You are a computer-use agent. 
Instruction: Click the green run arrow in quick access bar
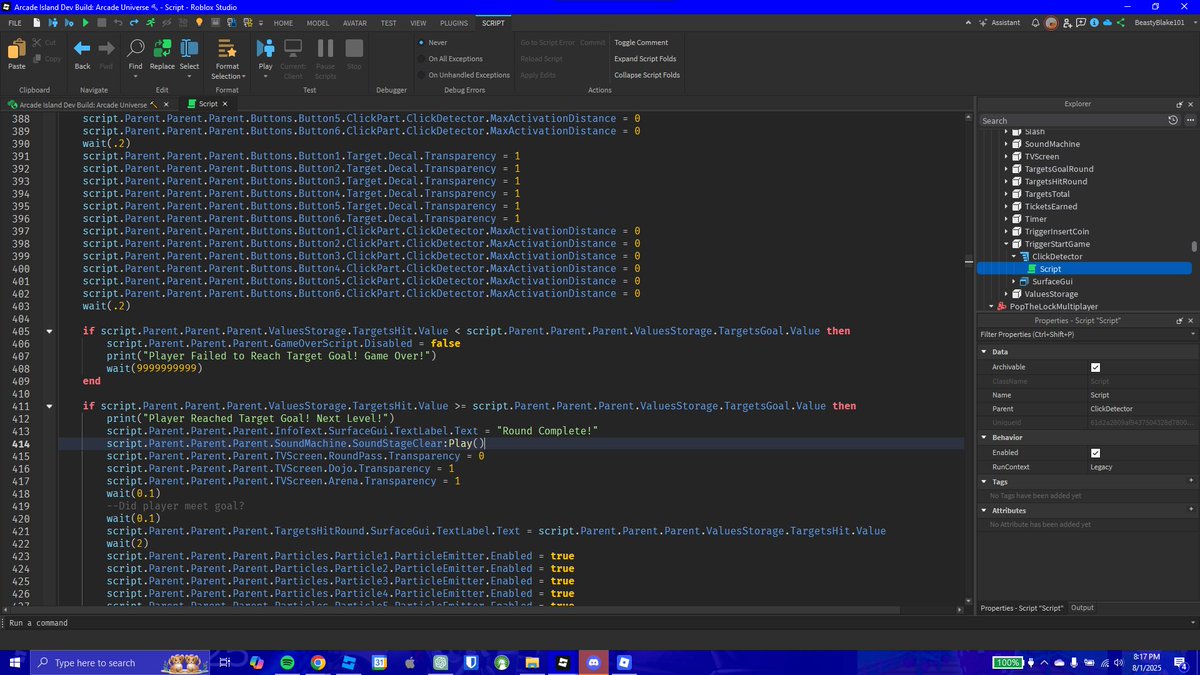tap(85, 22)
